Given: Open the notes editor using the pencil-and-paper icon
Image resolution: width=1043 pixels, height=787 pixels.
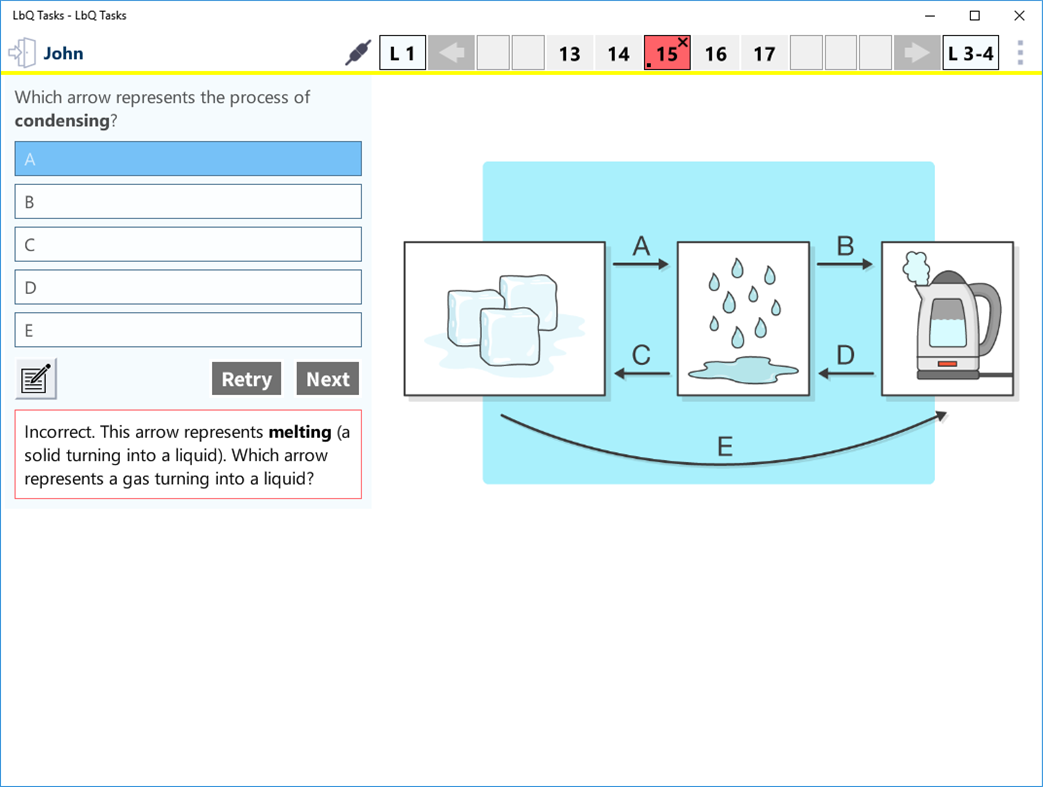Looking at the screenshot, I should pyautogui.click(x=35, y=378).
